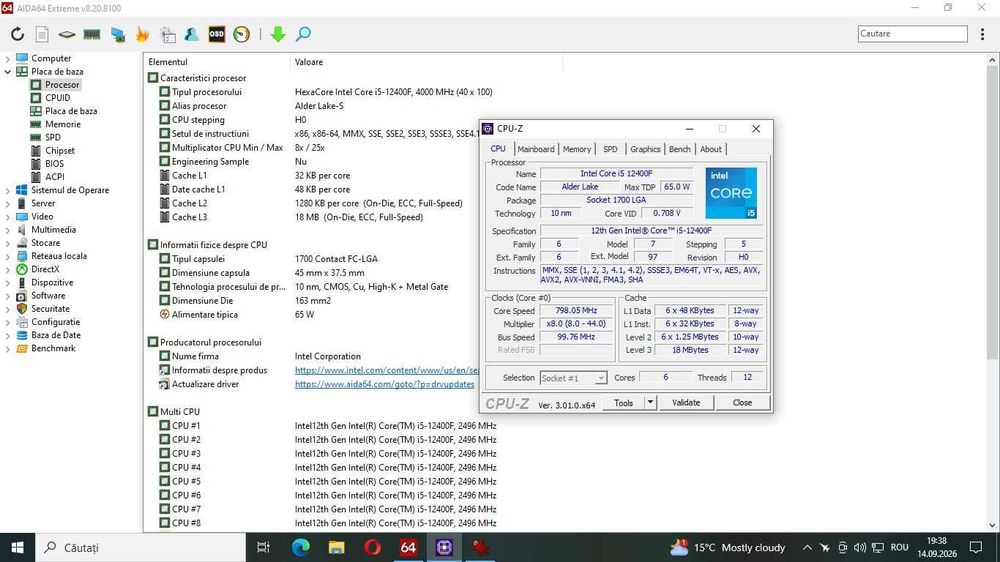Select Procesor tree item
1000x562 pixels.
click(62, 84)
